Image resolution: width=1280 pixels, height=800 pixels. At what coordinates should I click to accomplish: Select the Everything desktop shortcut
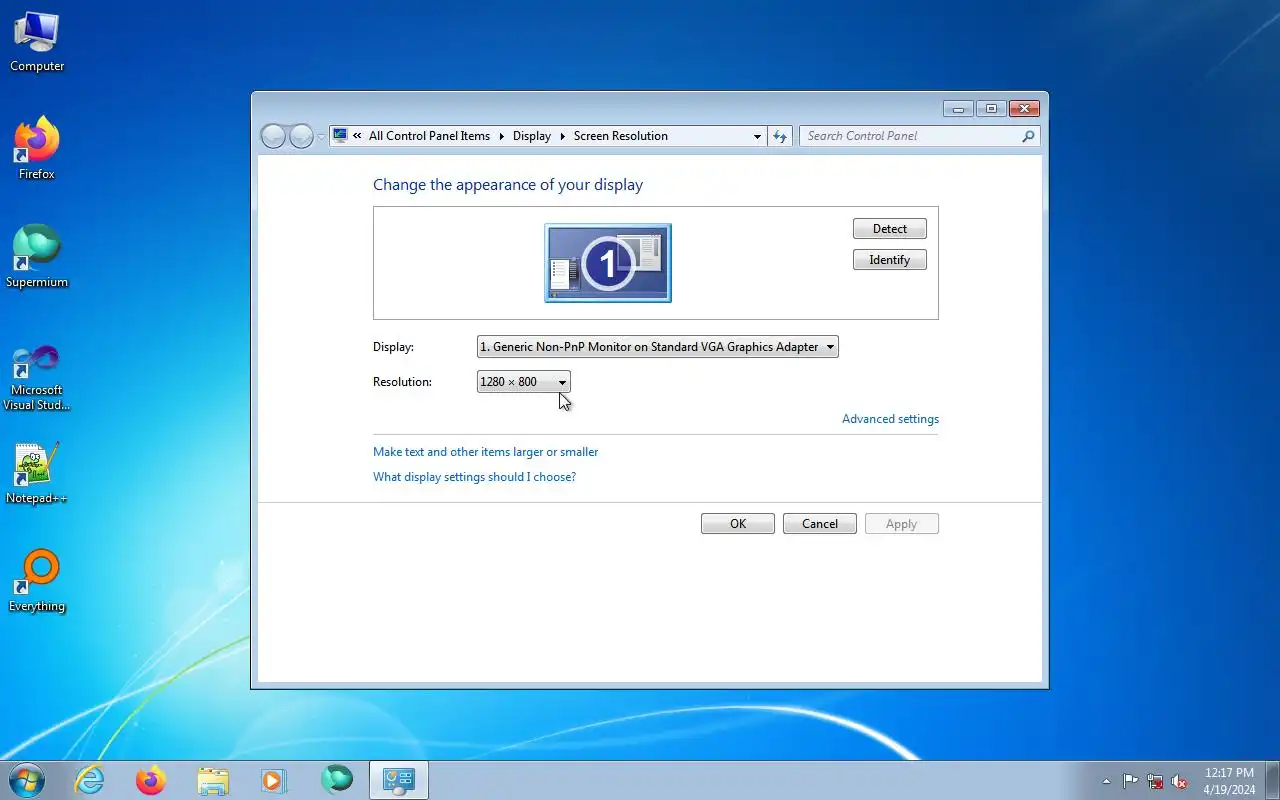[x=37, y=580]
